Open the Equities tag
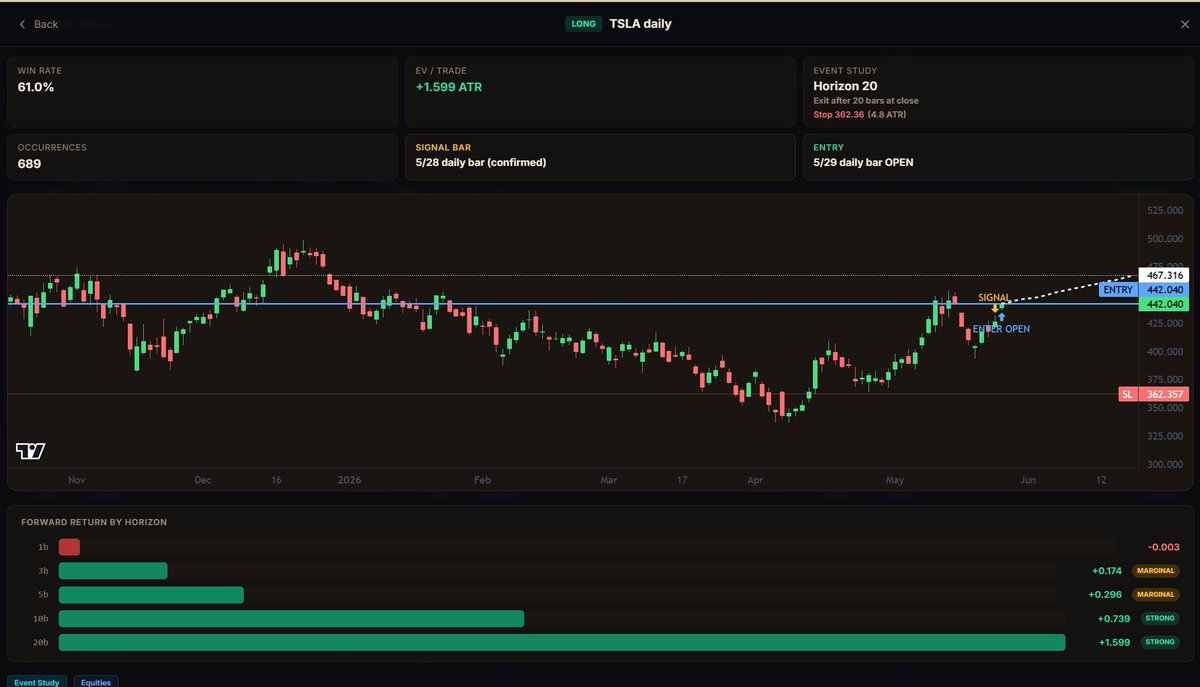The width and height of the screenshot is (1200, 687). (x=96, y=682)
